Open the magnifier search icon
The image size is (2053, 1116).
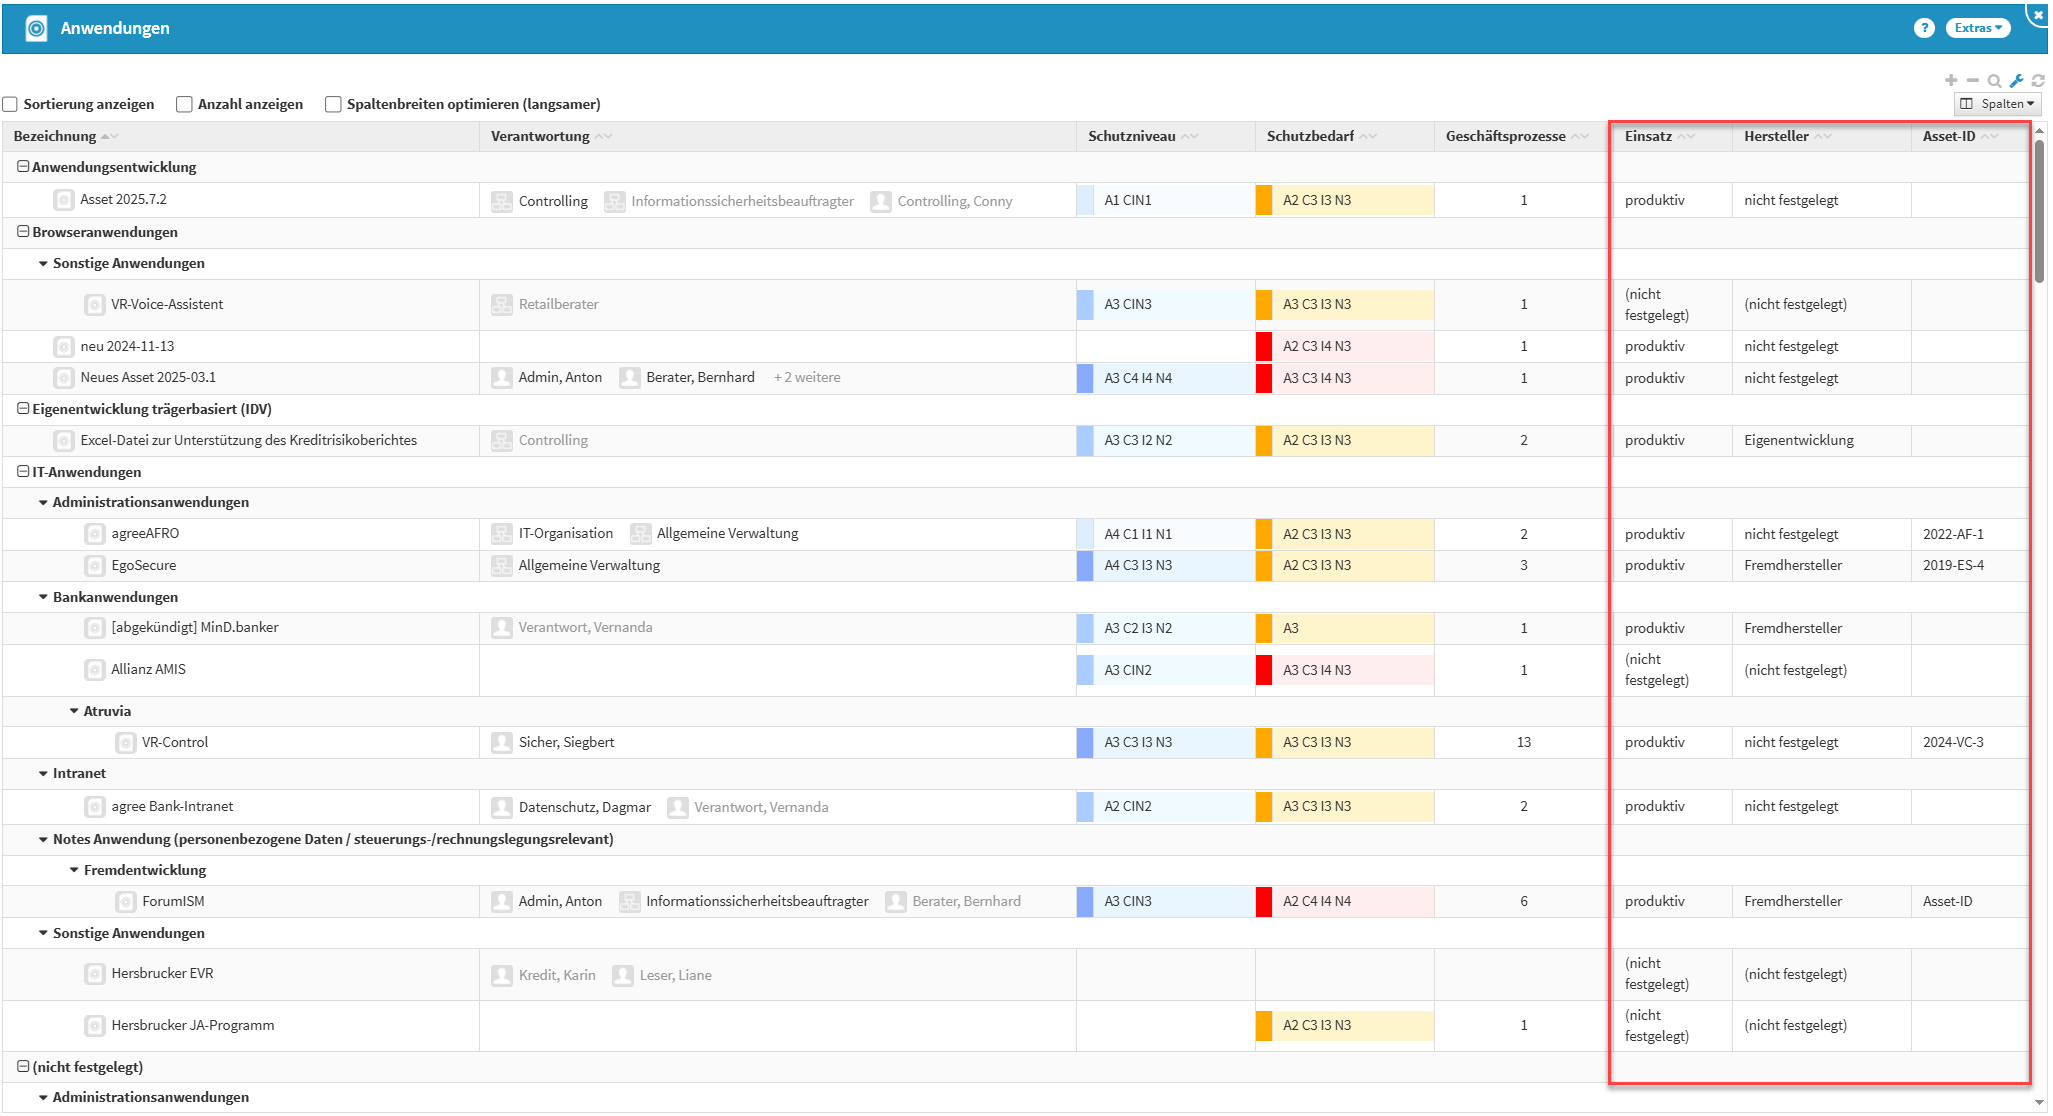(1994, 81)
